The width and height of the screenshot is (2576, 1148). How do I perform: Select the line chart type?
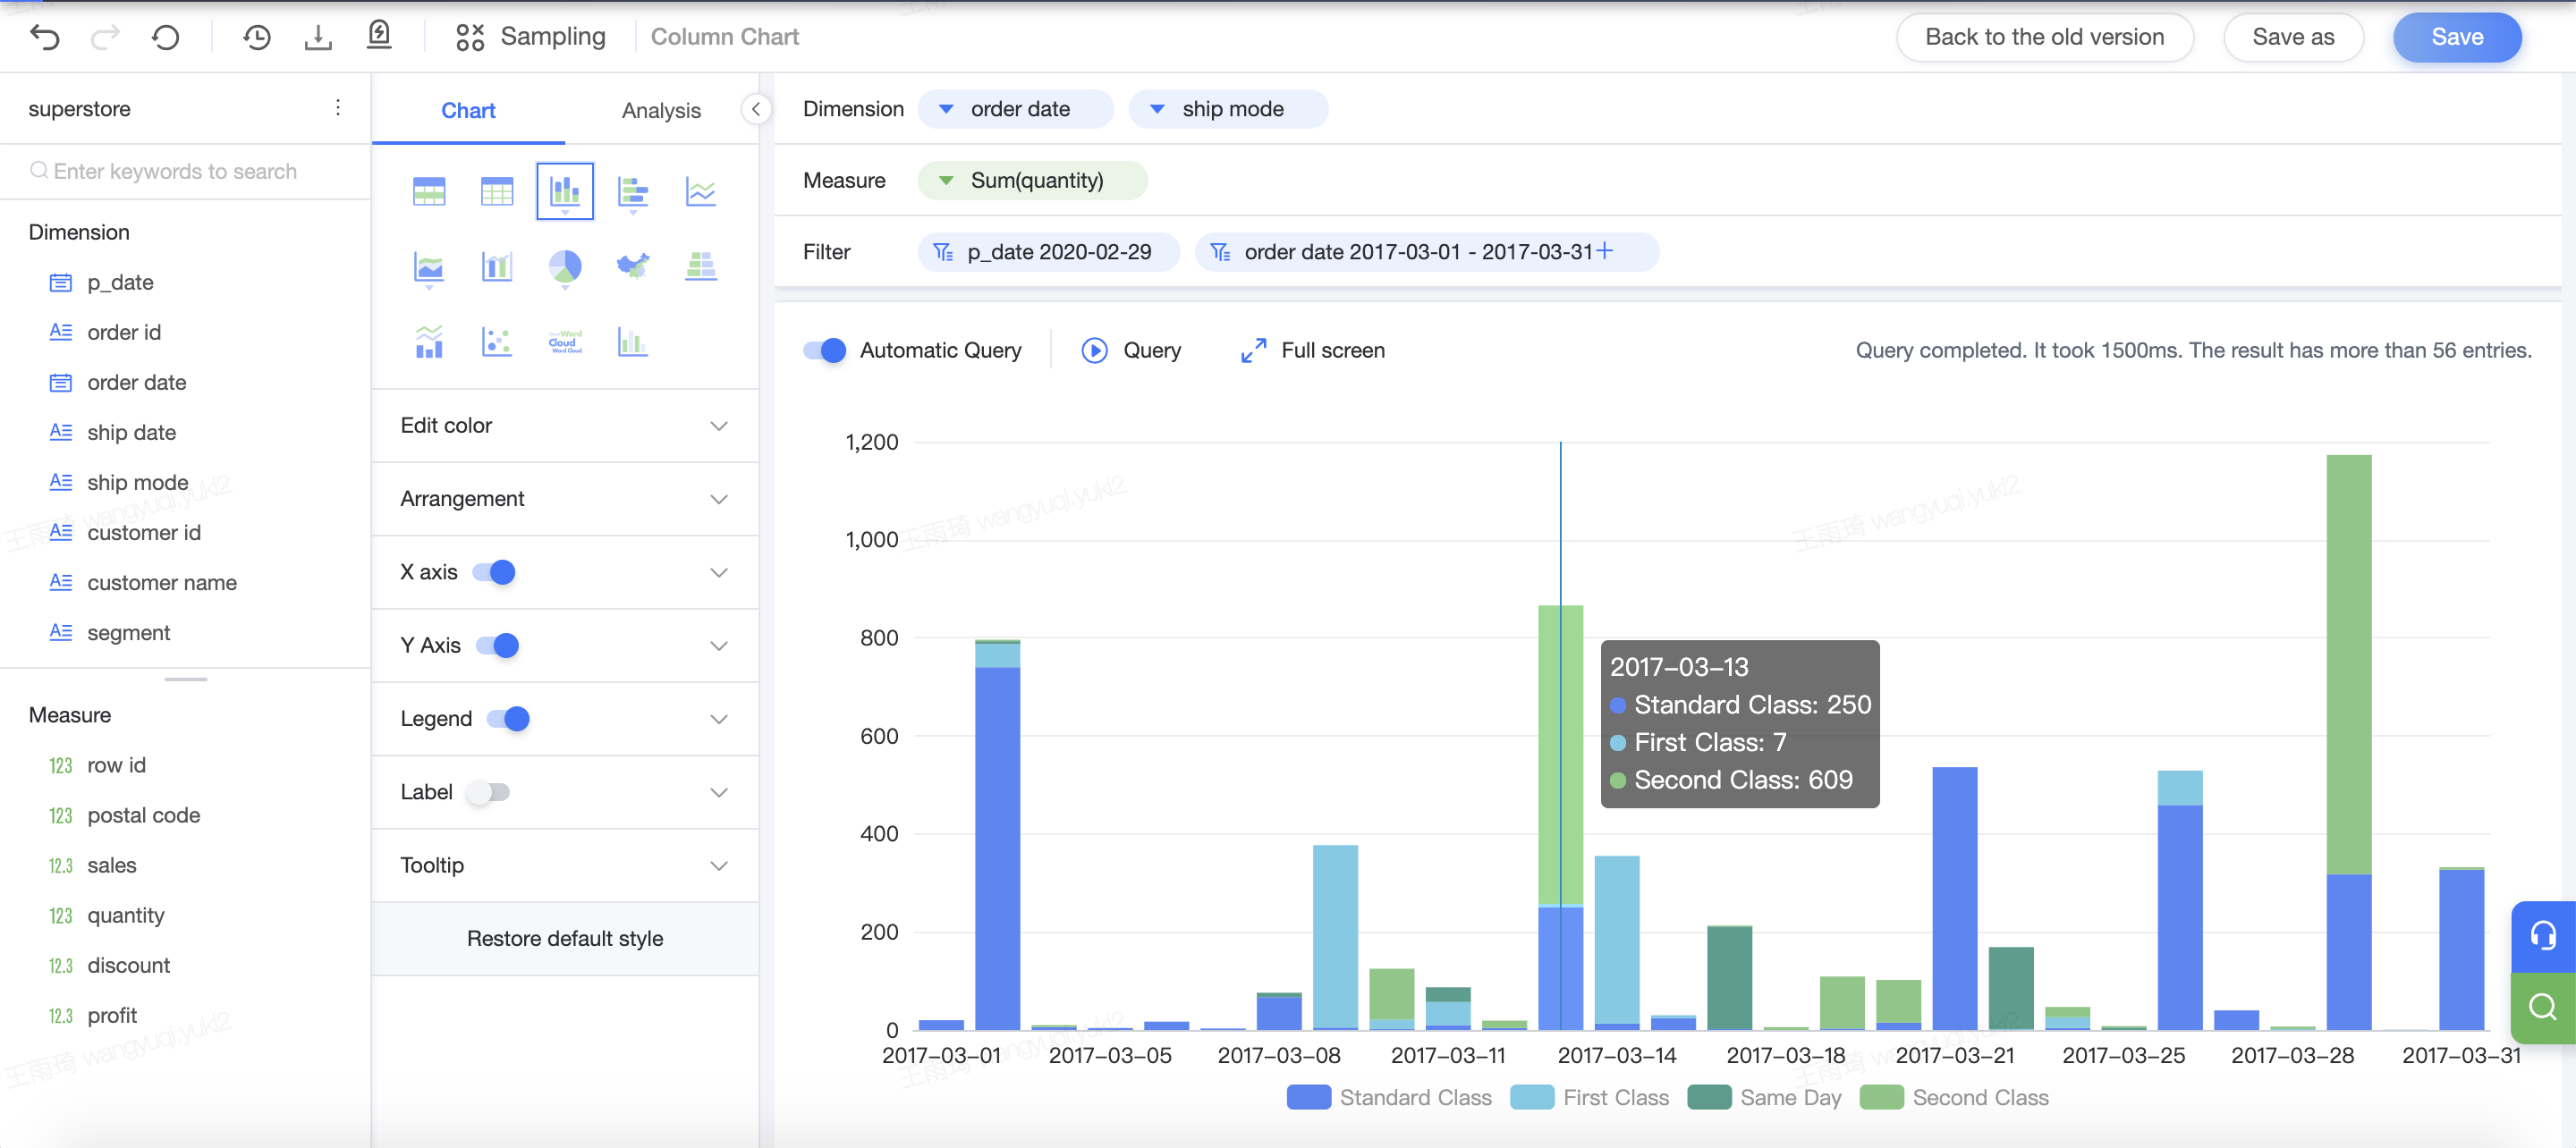coord(701,190)
